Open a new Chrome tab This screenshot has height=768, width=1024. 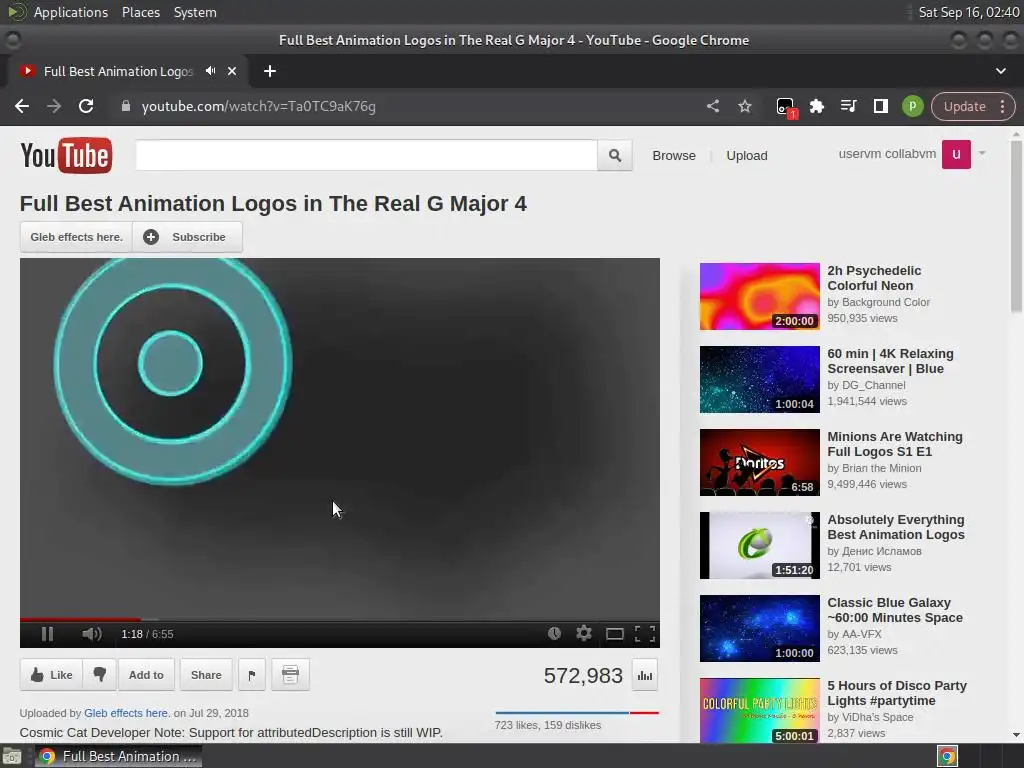coord(270,71)
